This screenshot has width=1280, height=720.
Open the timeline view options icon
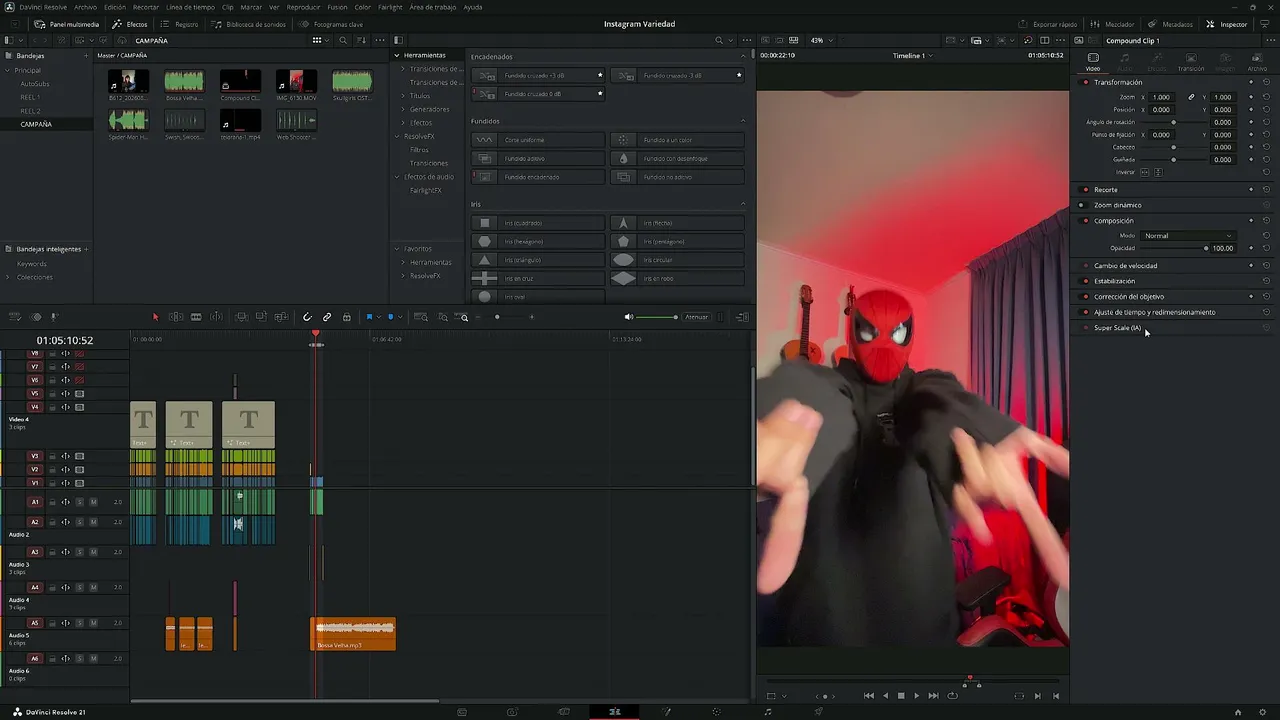pos(15,317)
